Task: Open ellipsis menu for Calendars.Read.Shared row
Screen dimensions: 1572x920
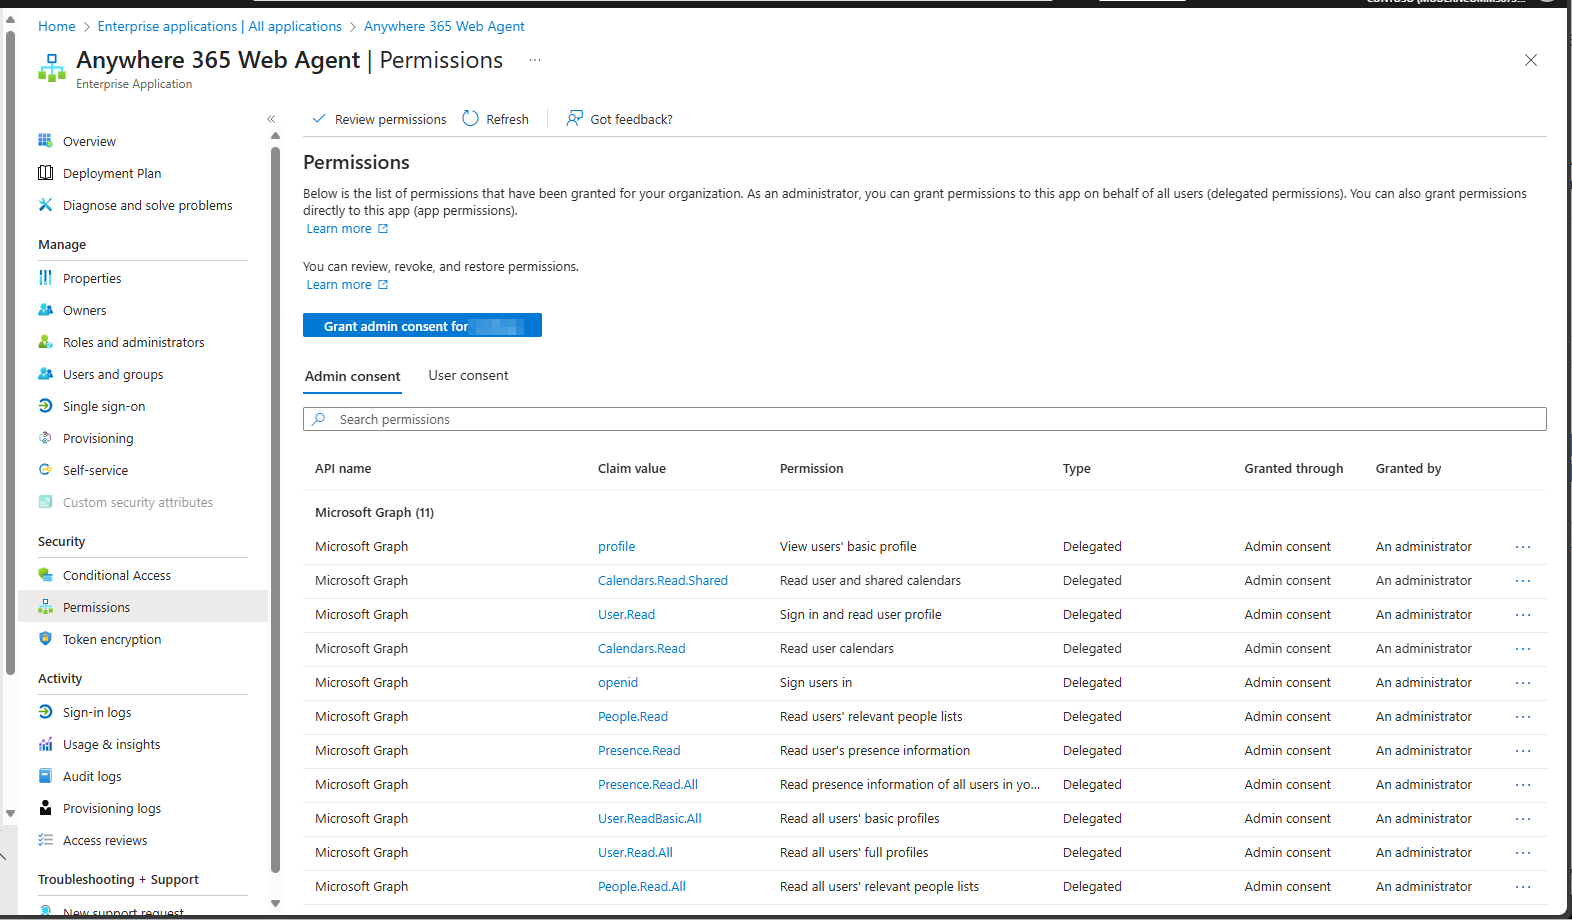Action: (1523, 581)
